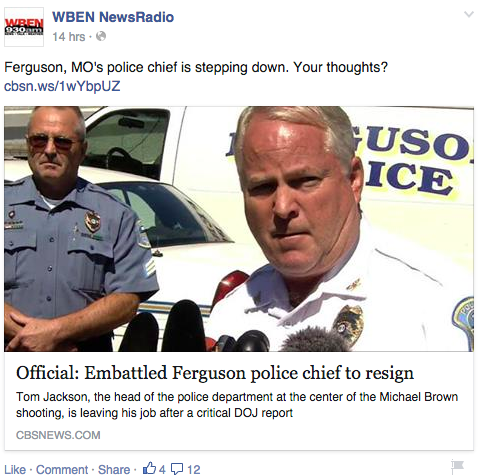The image size is (485, 476).
Task: Share the Ferguson police chief post
Action: coord(114,469)
